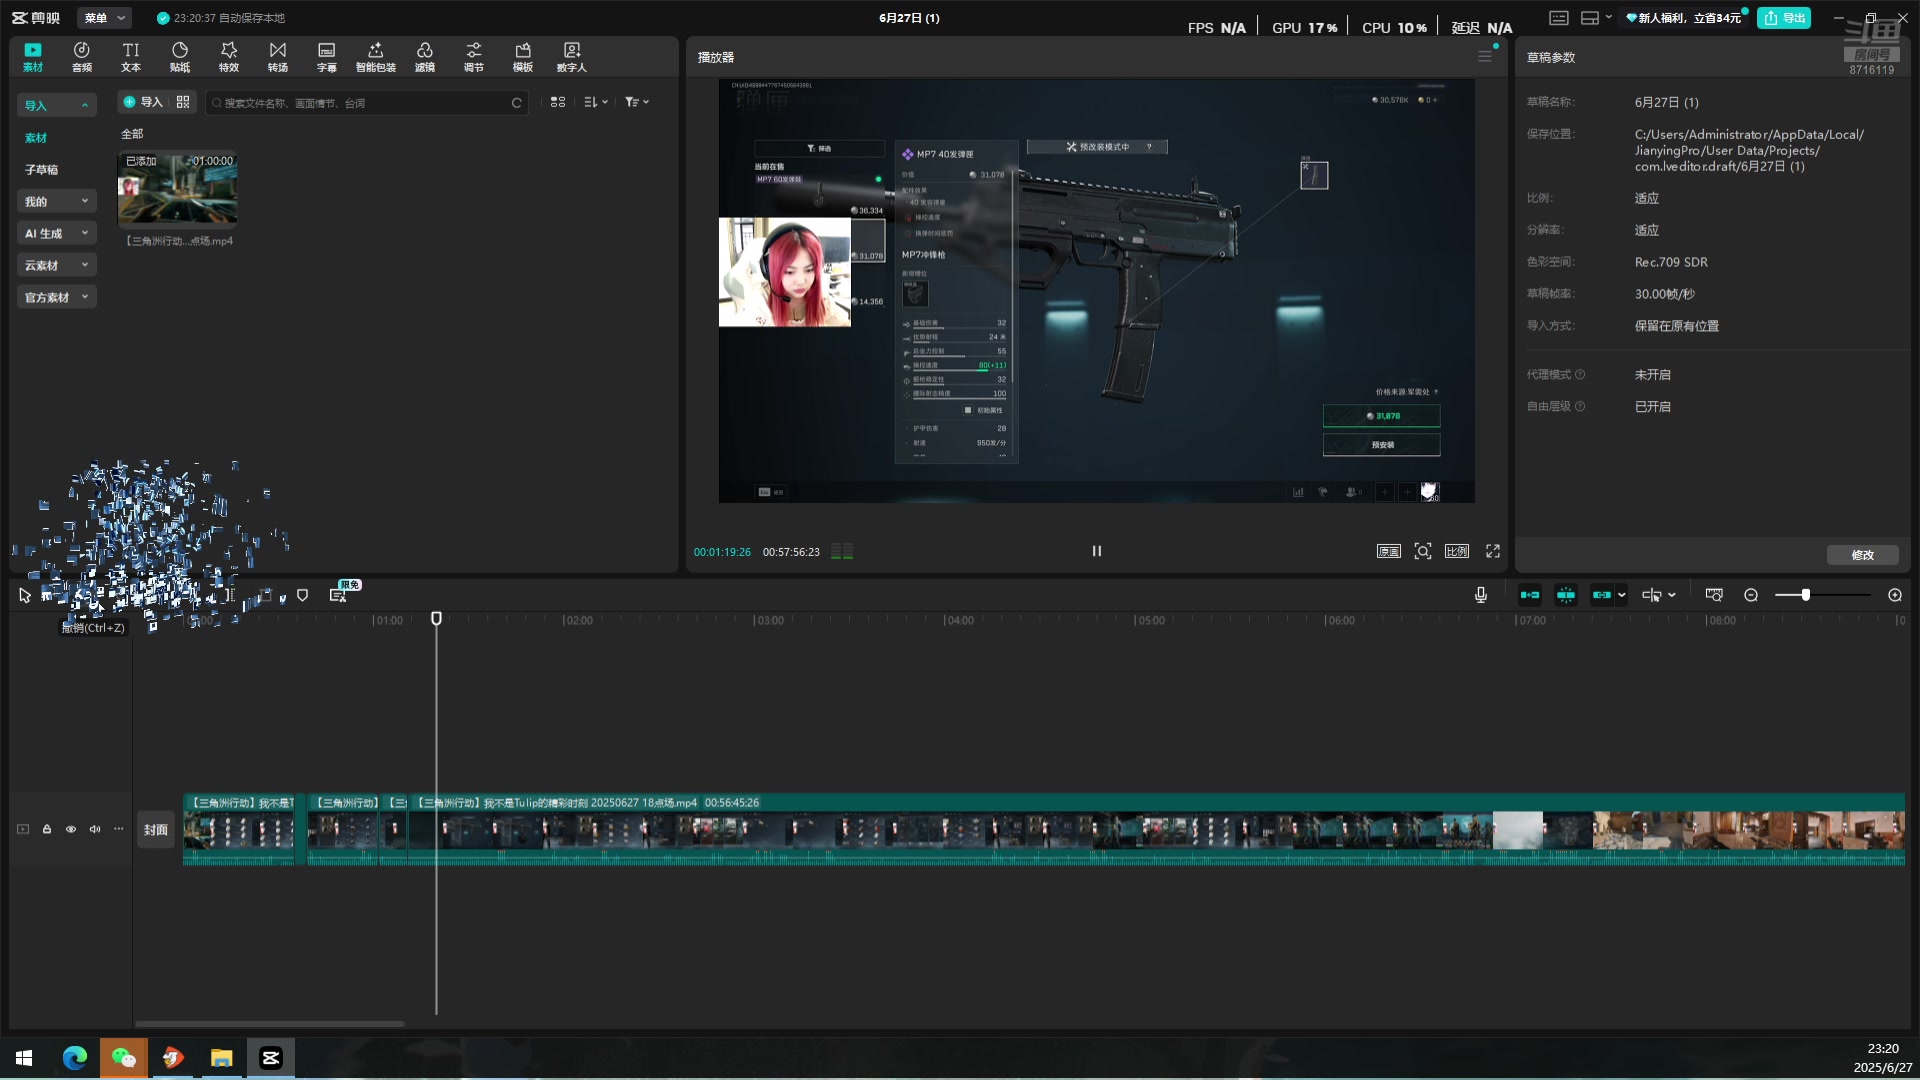This screenshot has height=1080, width=1920.
Task: Select the 三角洲行动 mp4 media thumbnail
Action: [178, 188]
